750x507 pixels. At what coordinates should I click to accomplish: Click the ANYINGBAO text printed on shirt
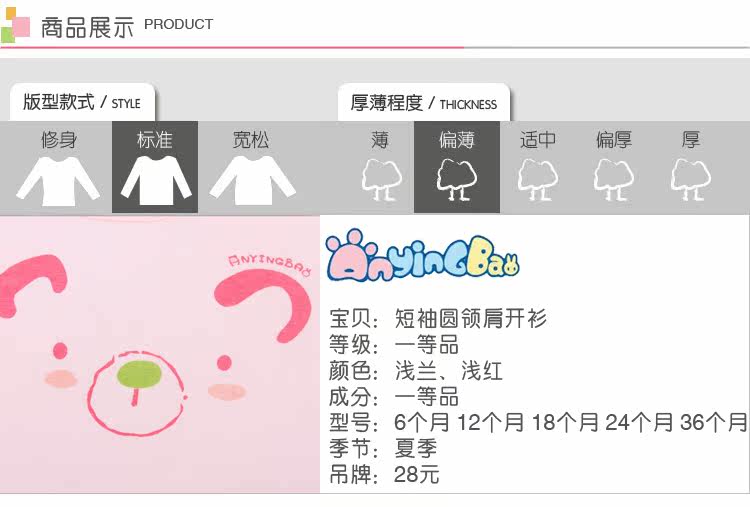point(270,266)
